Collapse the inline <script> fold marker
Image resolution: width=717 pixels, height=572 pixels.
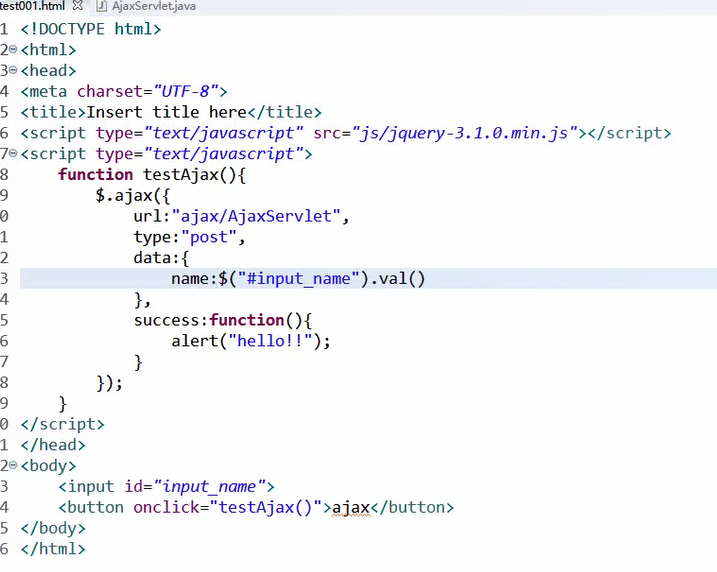point(13,153)
